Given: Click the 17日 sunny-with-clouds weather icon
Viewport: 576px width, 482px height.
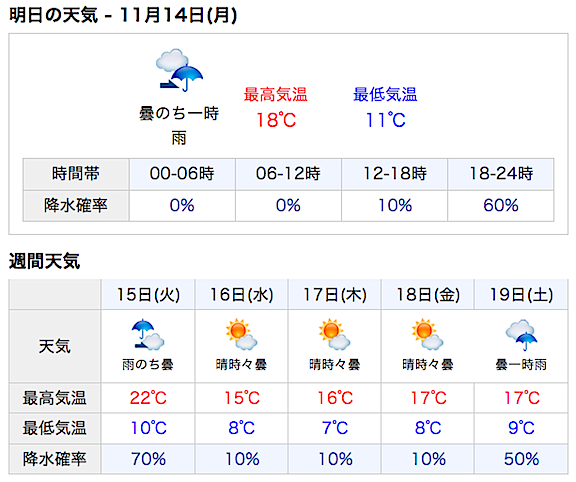Looking at the screenshot, I should tap(334, 334).
